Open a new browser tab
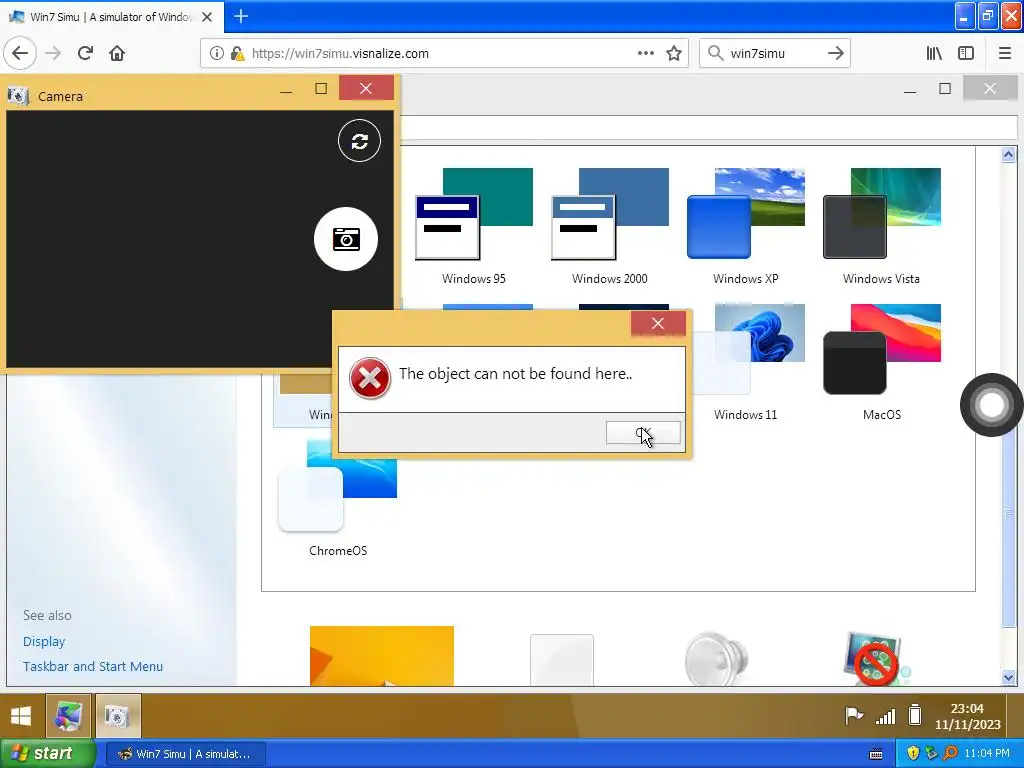This screenshot has height=768, width=1024. click(240, 16)
